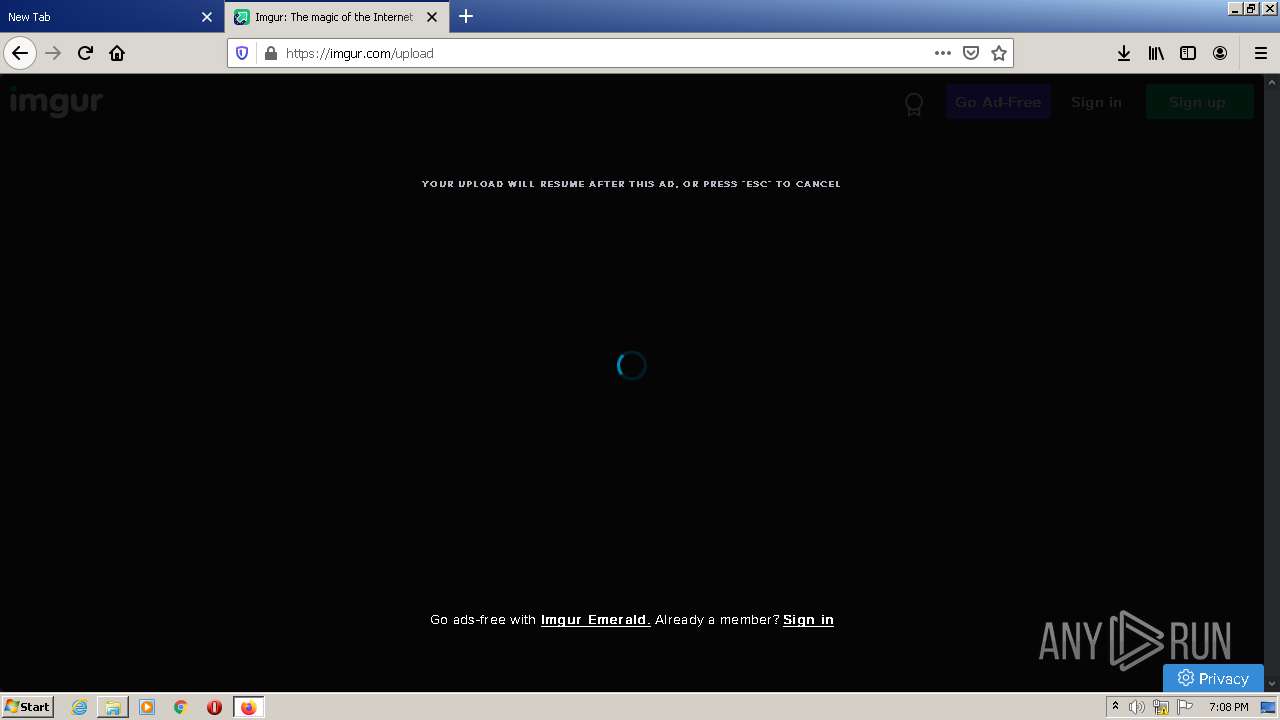Click the Go Ad-Free button
Viewport: 1280px width, 720px height.
(x=998, y=102)
